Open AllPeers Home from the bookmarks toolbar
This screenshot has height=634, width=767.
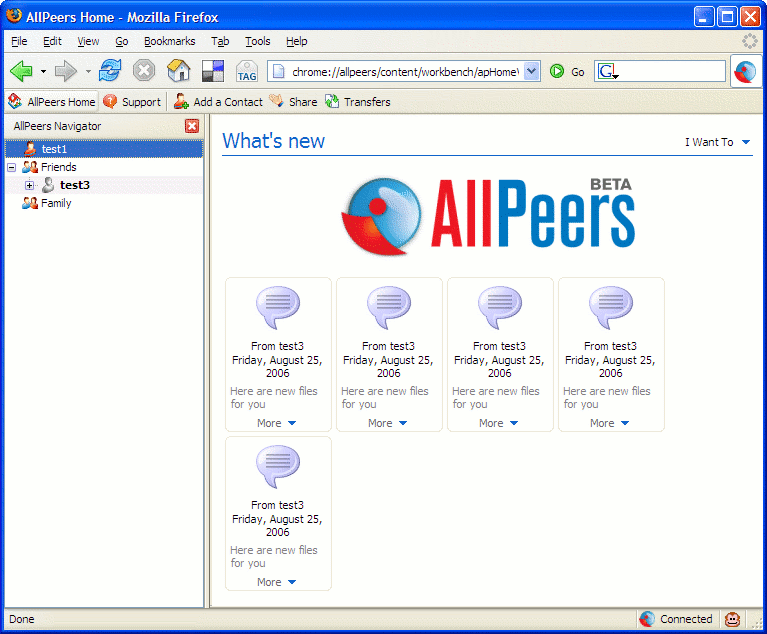point(52,102)
